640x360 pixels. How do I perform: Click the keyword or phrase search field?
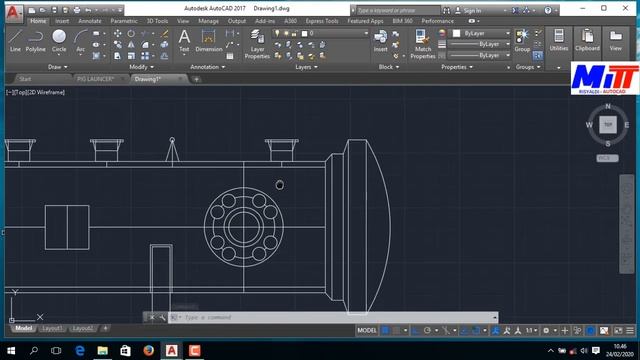398,11
